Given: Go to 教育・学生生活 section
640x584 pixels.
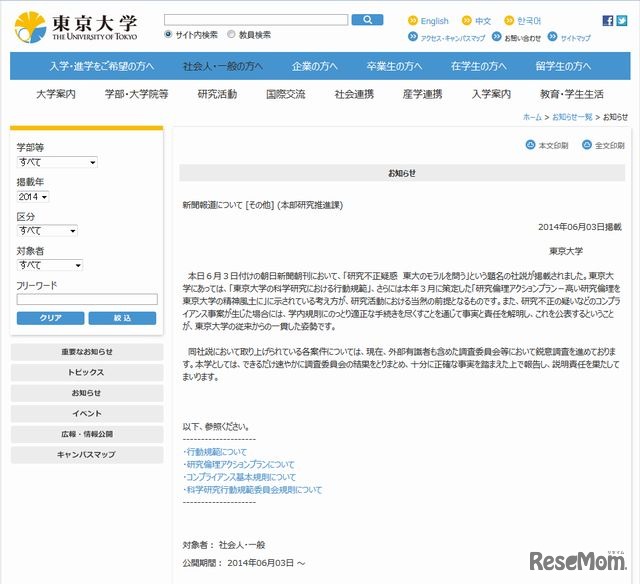Looking at the screenshot, I should [572, 94].
